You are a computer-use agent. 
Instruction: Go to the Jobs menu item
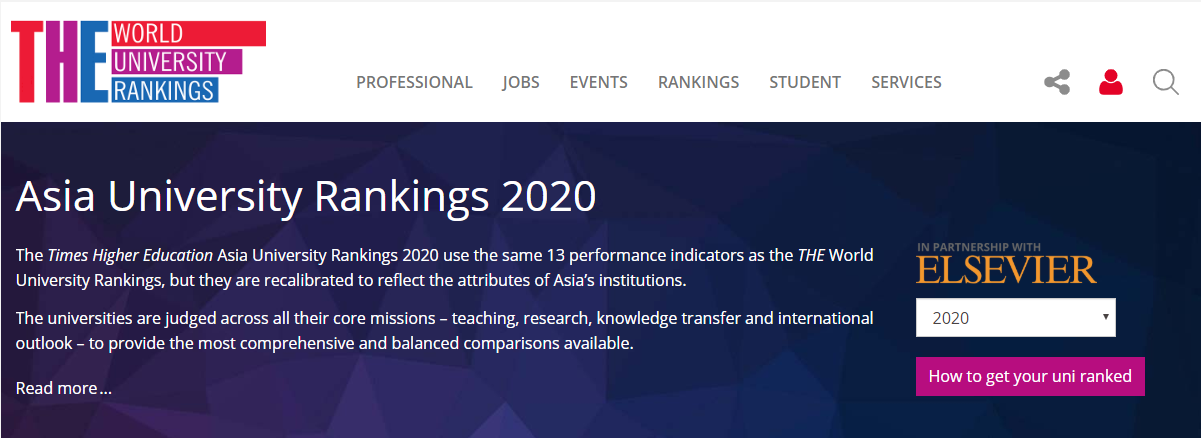(x=521, y=82)
